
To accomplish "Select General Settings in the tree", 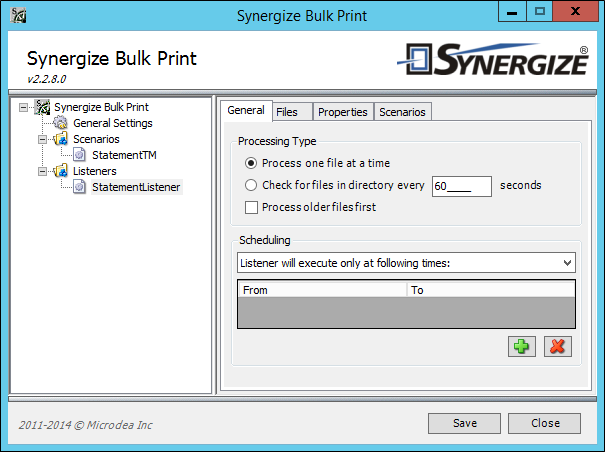I will pos(113,123).
